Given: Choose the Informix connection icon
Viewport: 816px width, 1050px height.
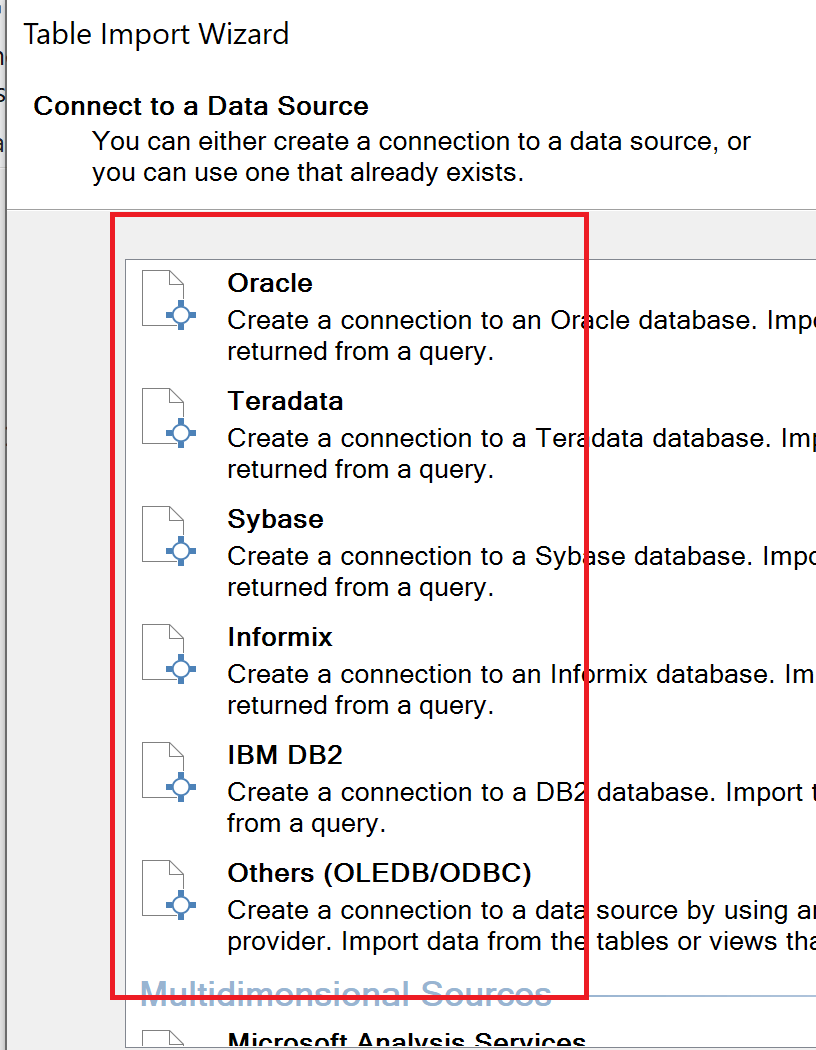Looking at the screenshot, I should [168, 654].
